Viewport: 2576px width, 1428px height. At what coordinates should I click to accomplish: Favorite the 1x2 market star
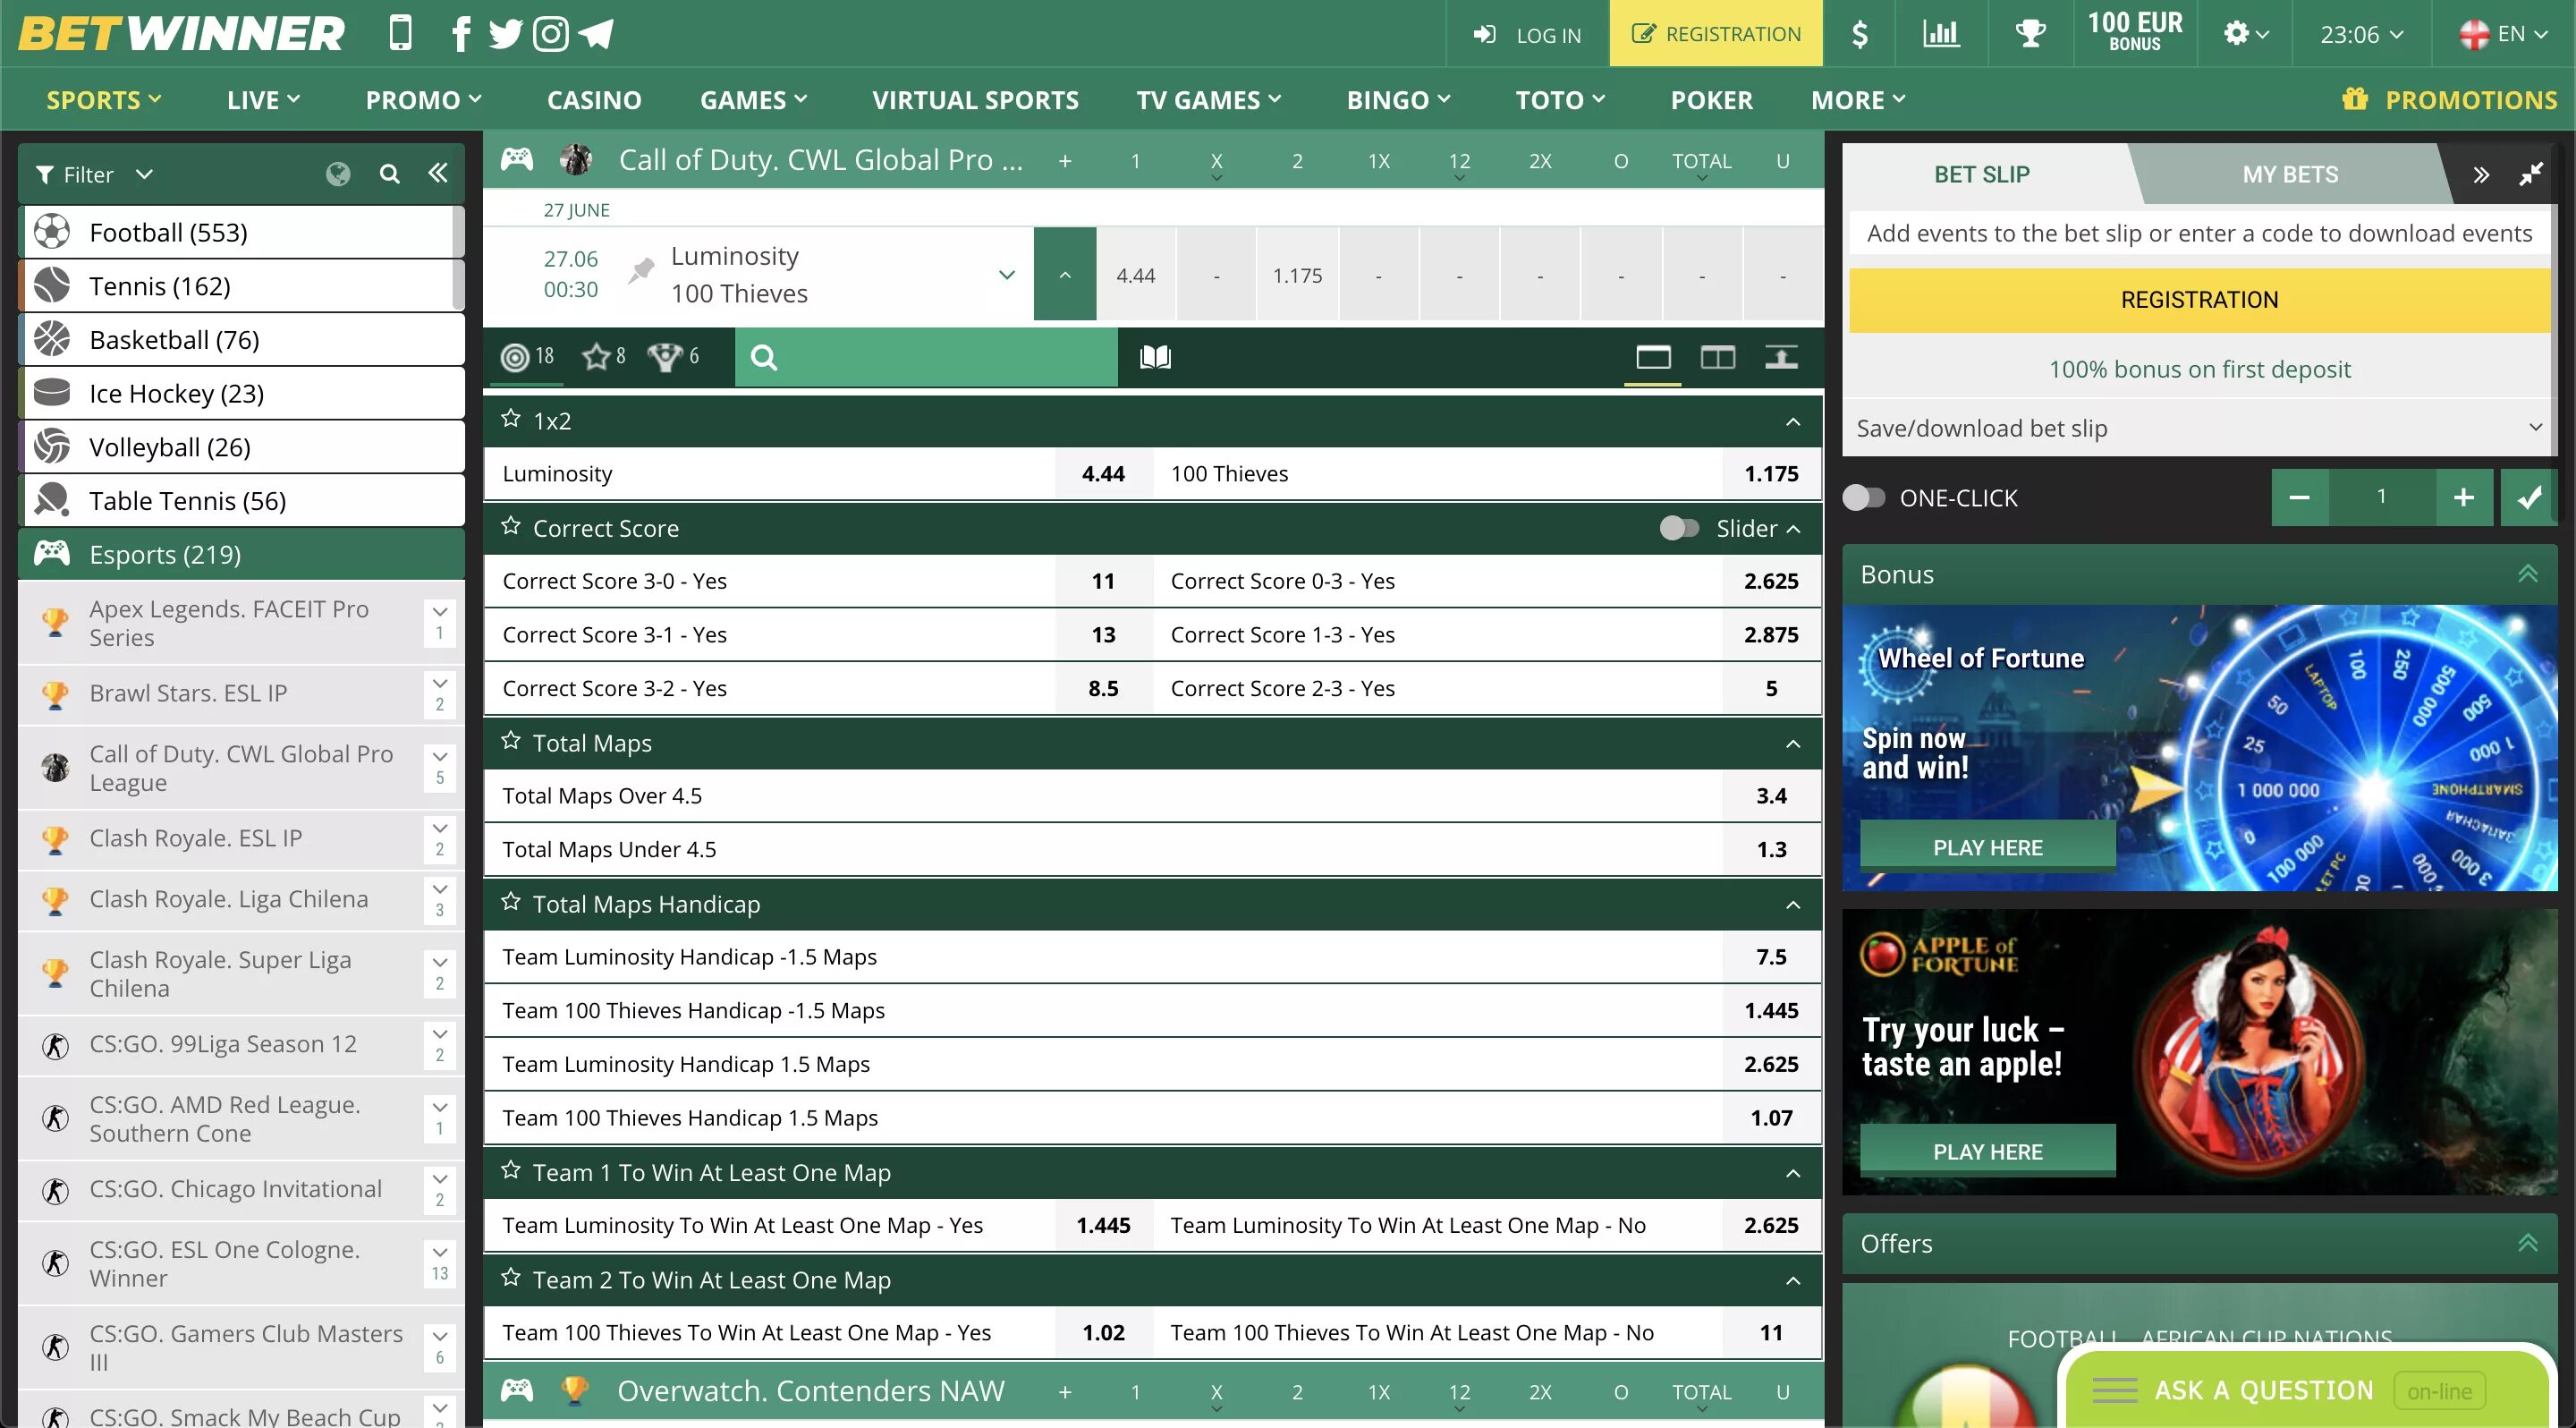pyautogui.click(x=511, y=419)
